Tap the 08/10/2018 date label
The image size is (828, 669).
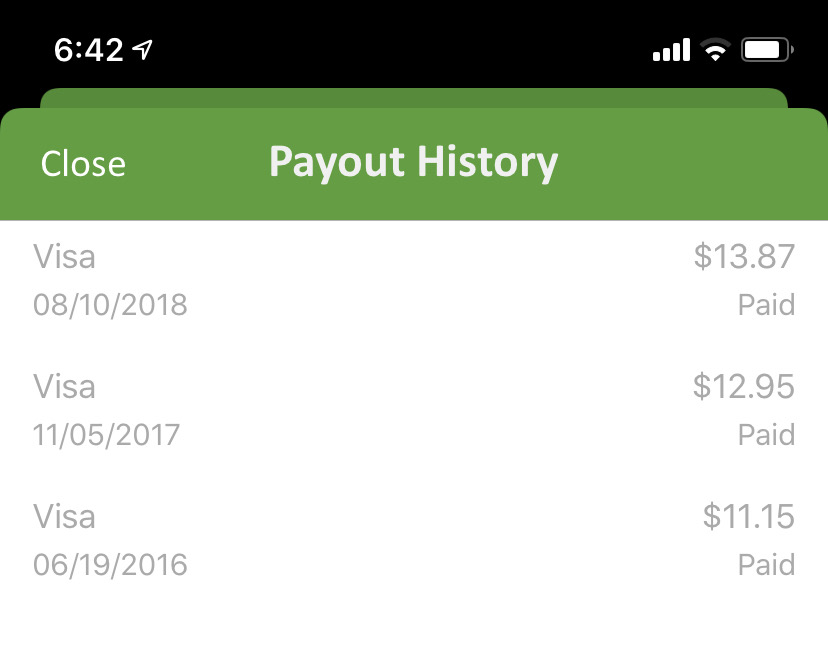(x=110, y=304)
